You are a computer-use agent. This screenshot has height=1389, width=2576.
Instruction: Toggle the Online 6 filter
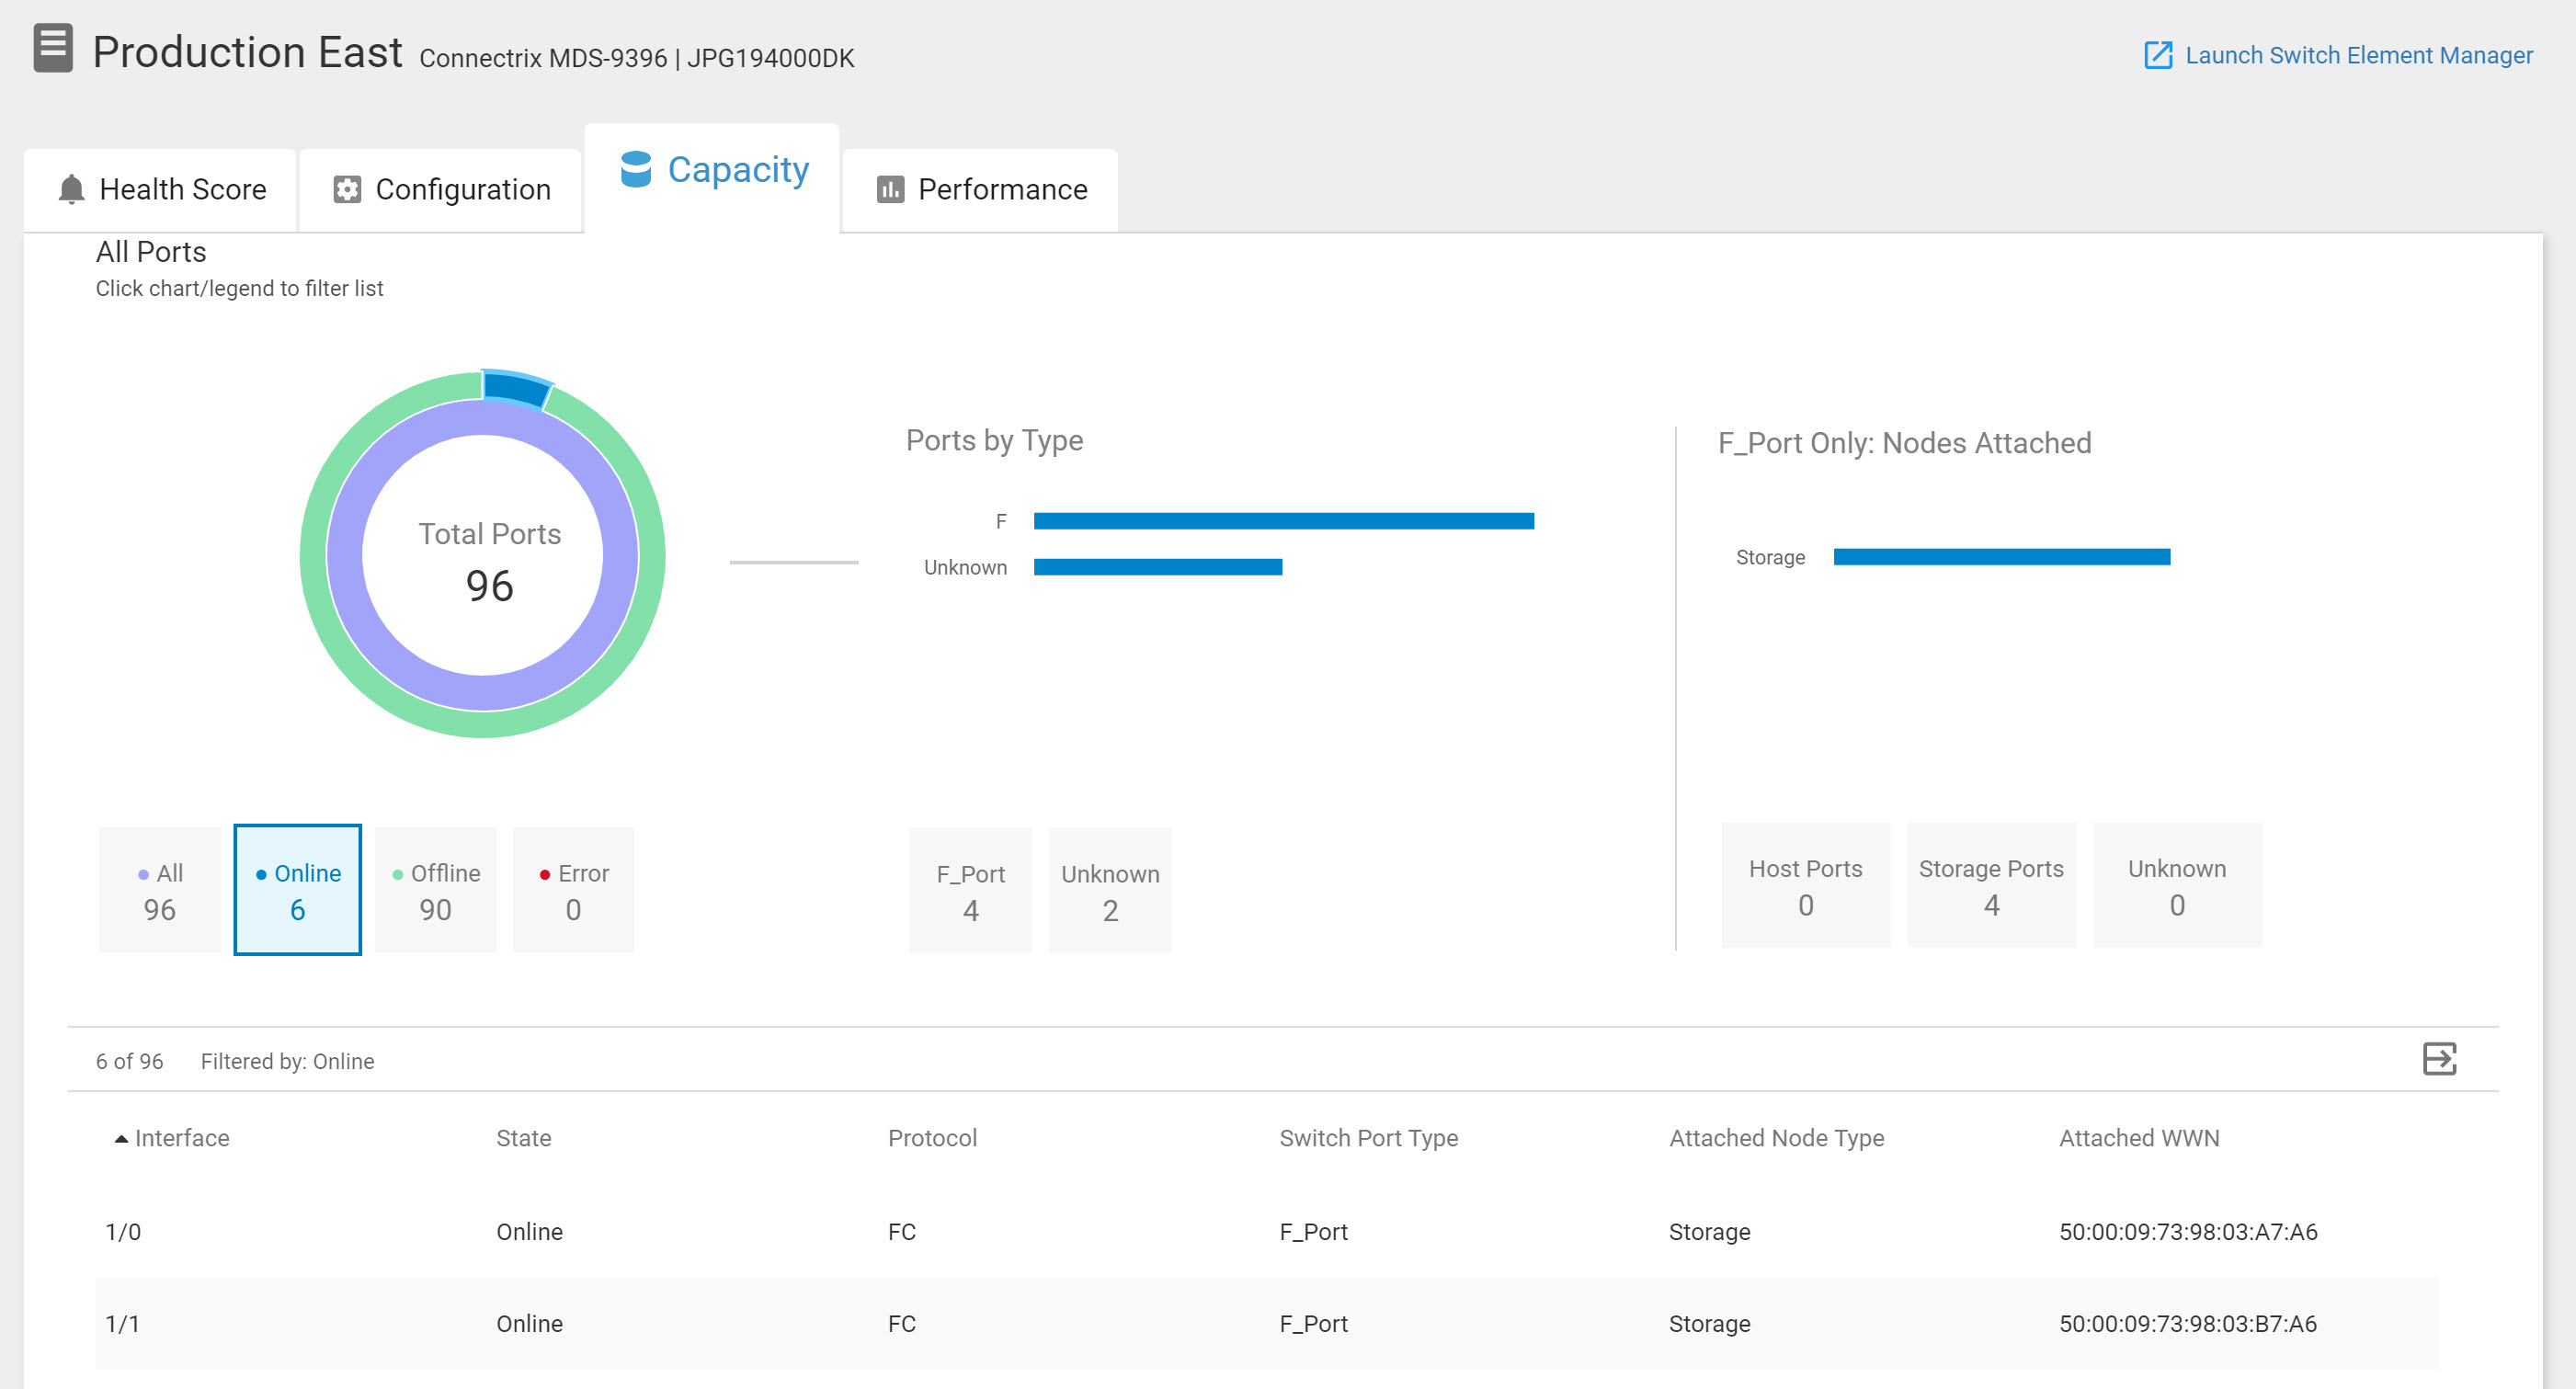297,890
